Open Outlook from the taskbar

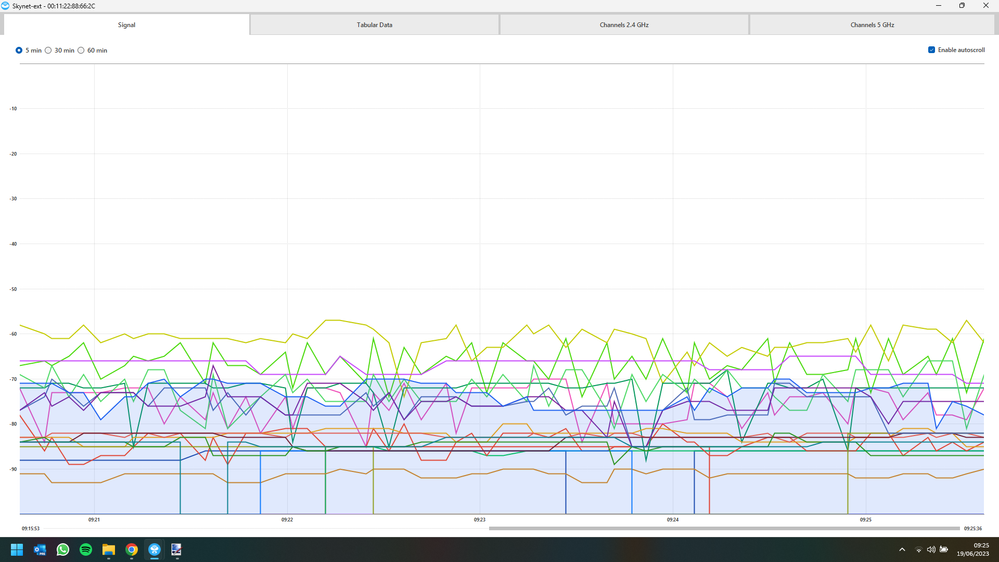tap(40, 550)
